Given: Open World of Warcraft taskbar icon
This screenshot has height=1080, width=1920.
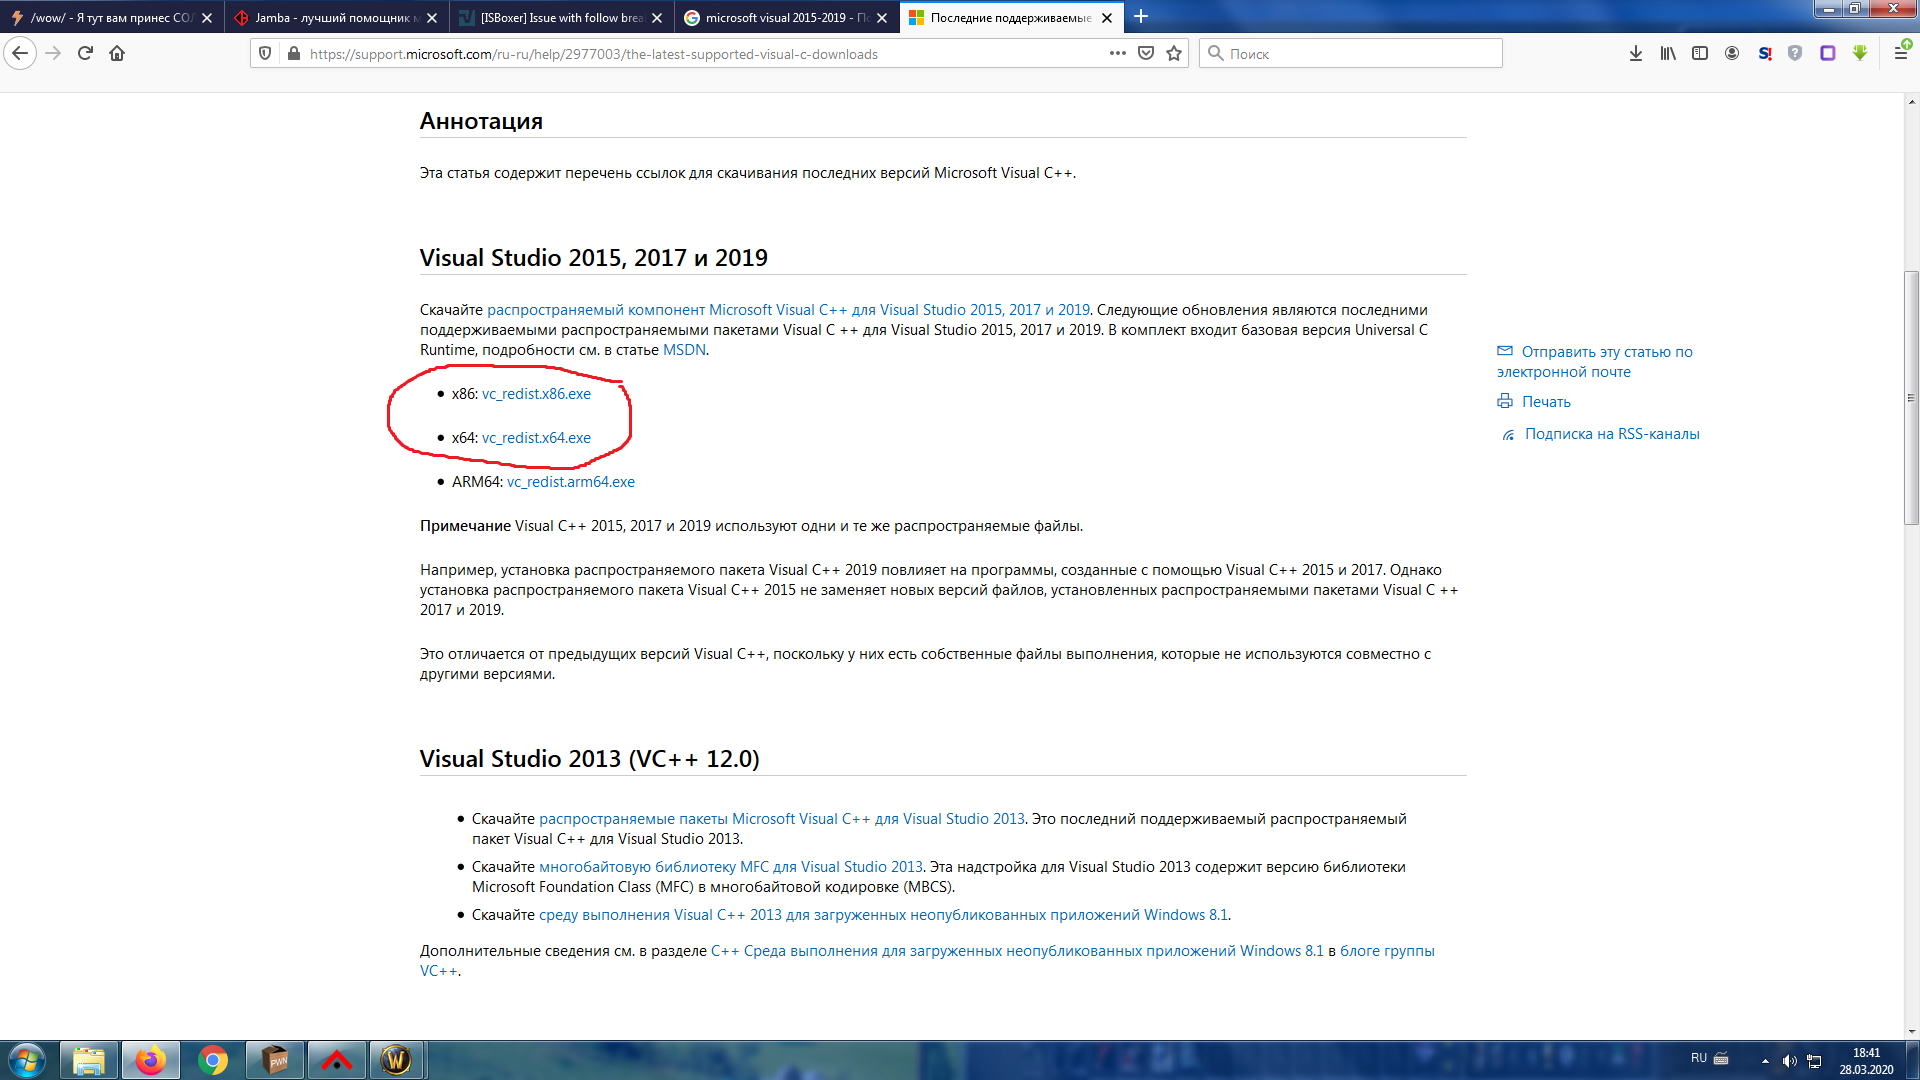Looking at the screenshot, I should (397, 1060).
